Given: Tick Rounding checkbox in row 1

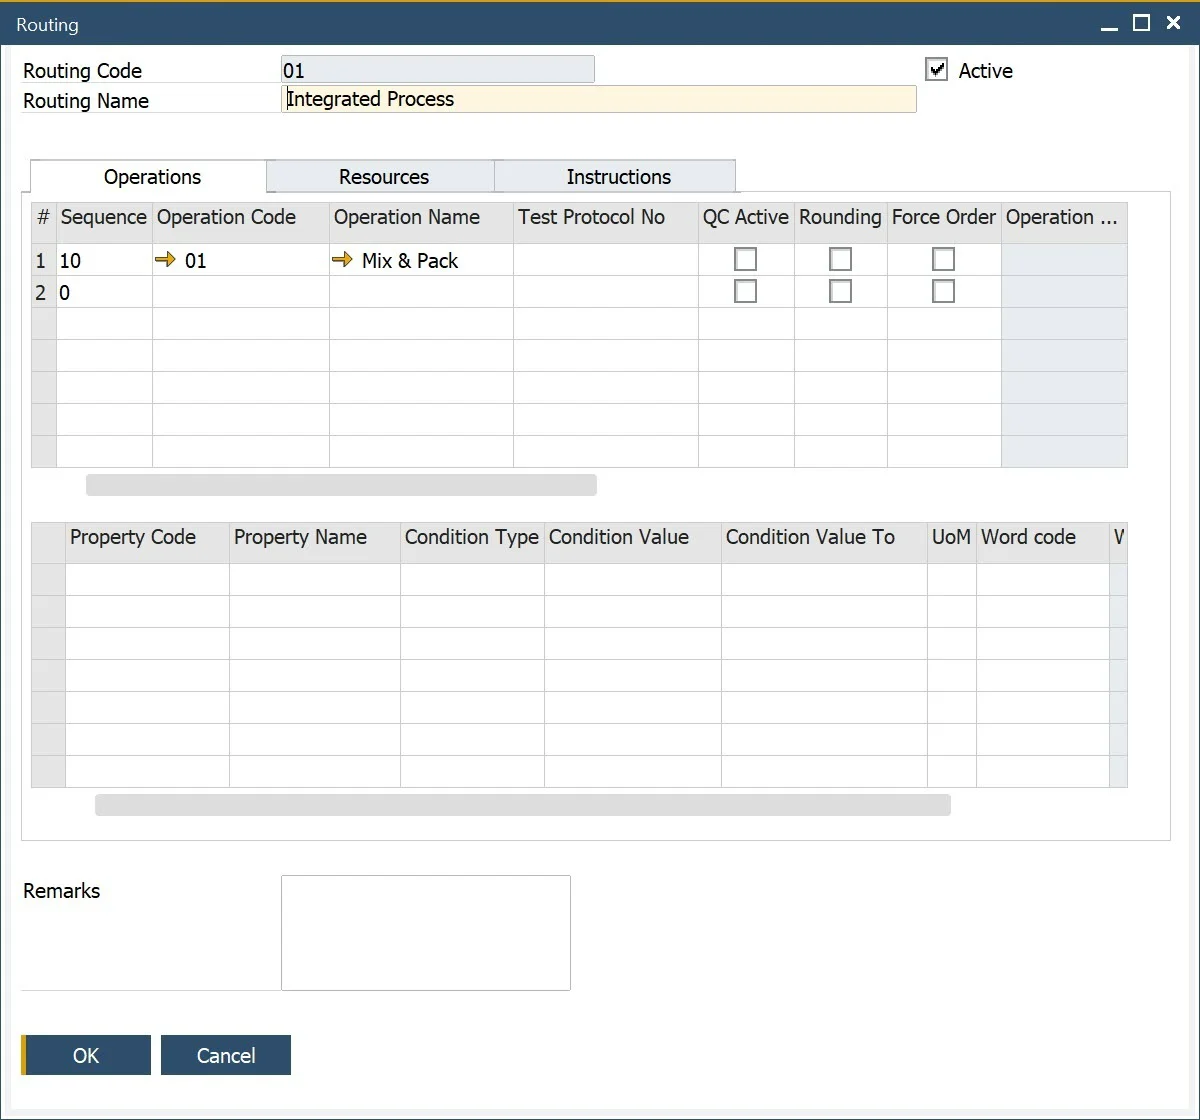Looking at the screenshot, I should point(840,260).
